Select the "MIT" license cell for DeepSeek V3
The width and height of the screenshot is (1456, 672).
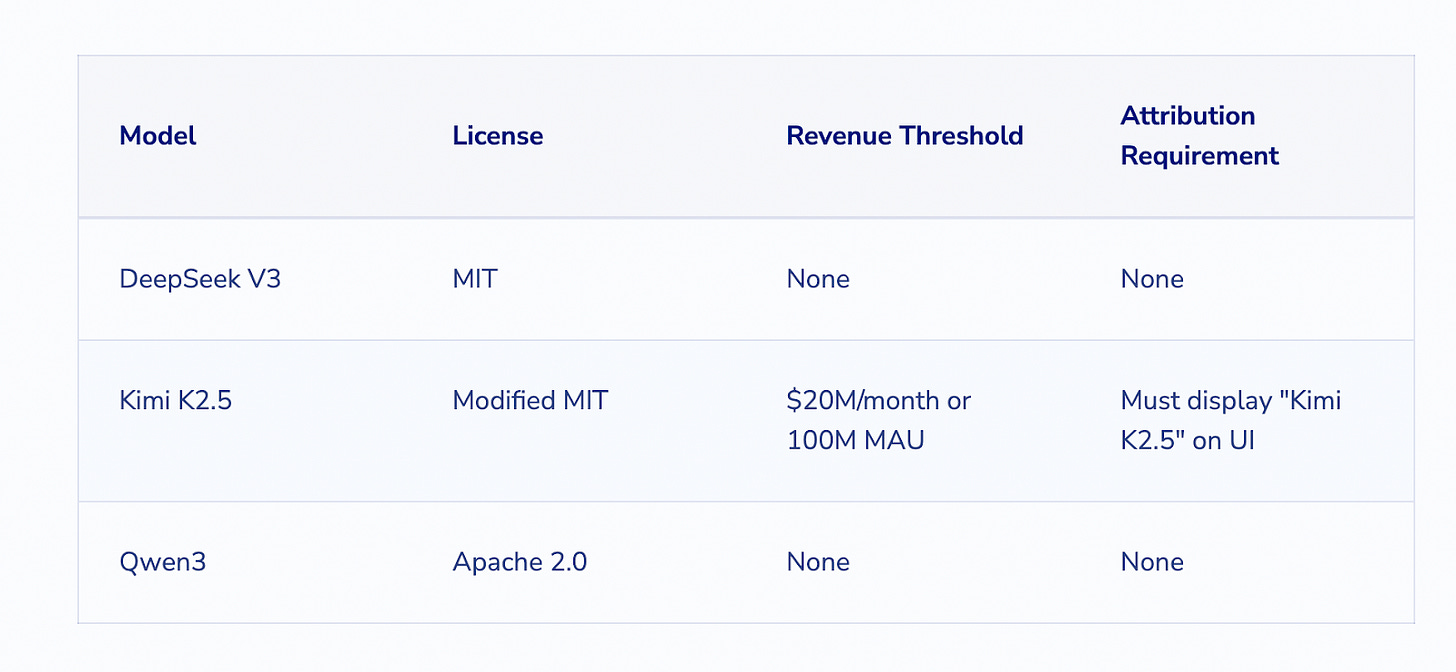[x=475, y=278]
